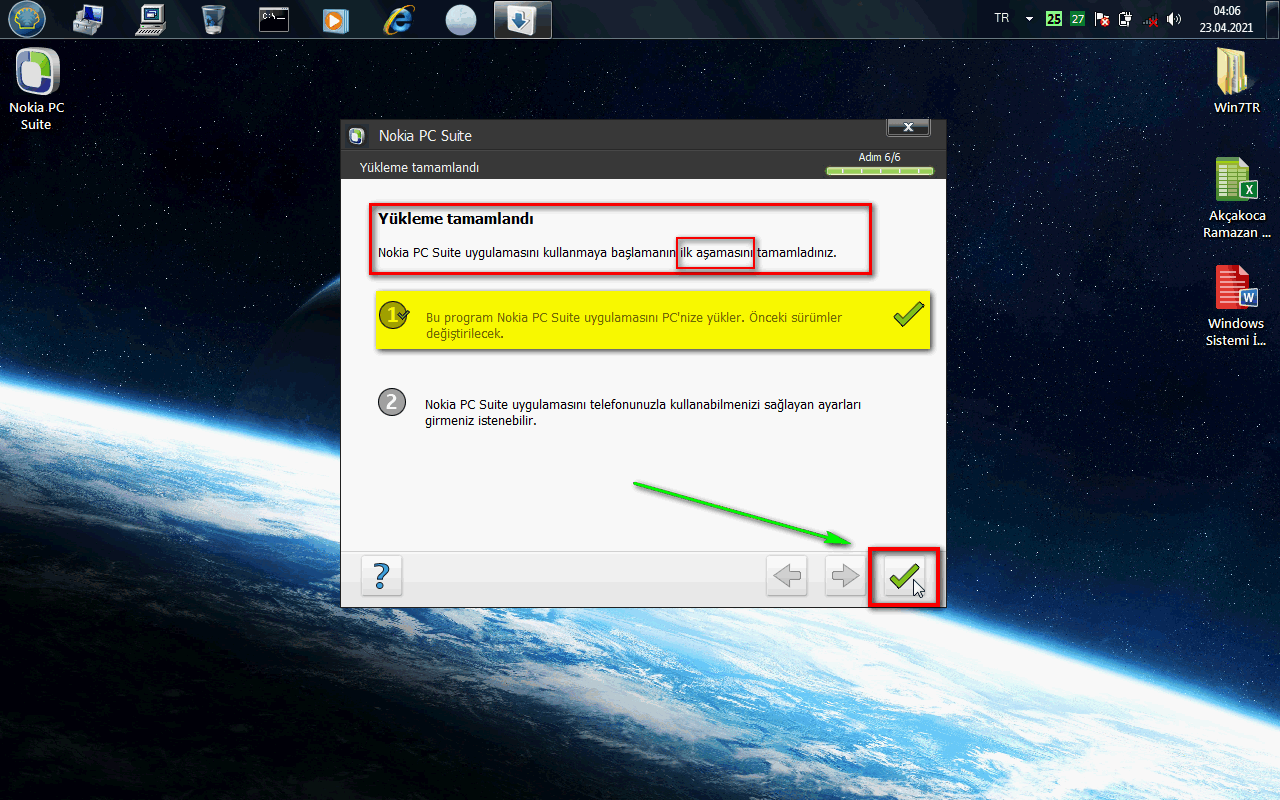Click the power plug tray icon
Screen dimensions: 1280x800
click(x=1125, y=19)
